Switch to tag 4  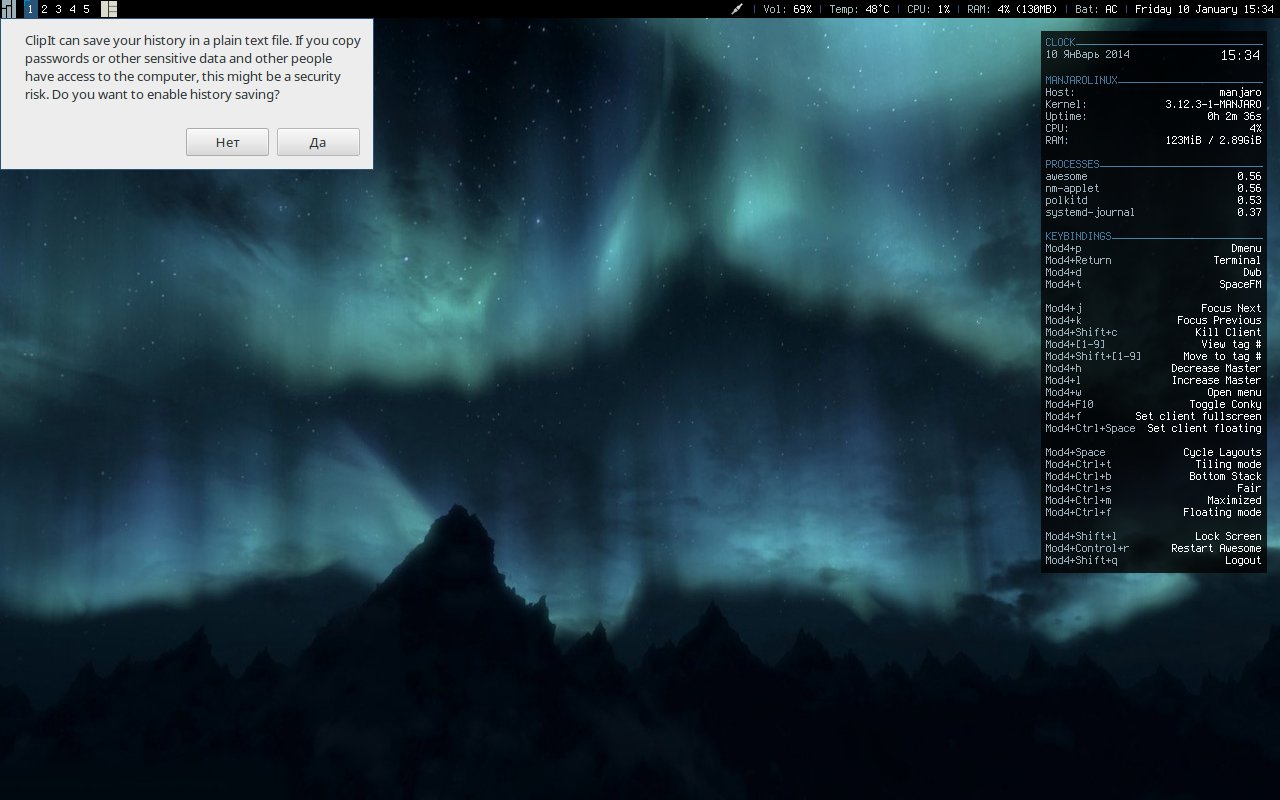72,9
